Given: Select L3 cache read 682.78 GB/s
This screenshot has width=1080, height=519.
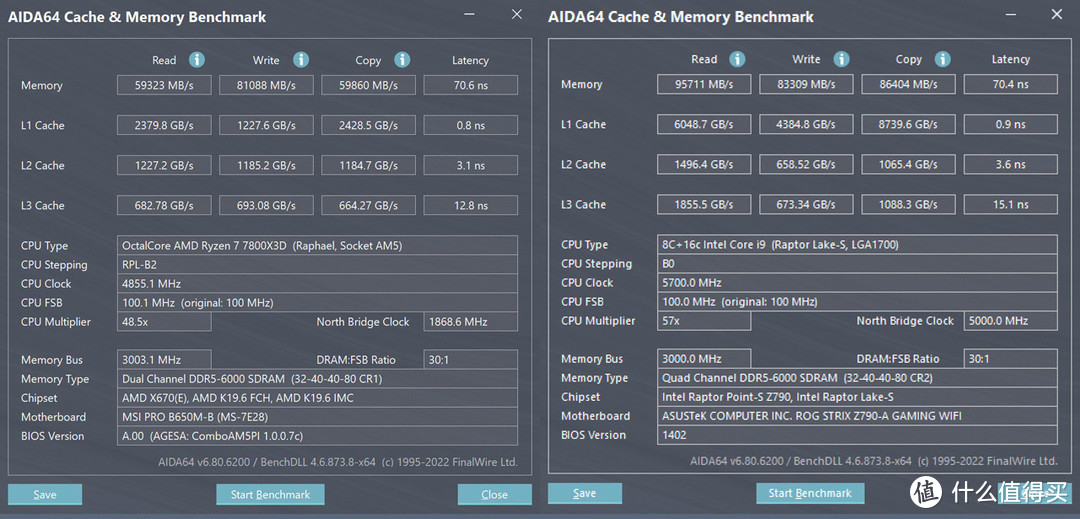Looking at the screenshot, I should tap(164, 205).
